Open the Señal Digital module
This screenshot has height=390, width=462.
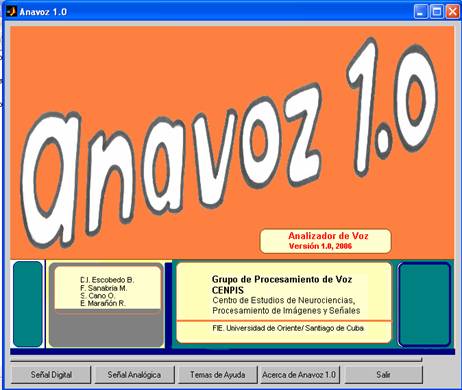(51, 375)
